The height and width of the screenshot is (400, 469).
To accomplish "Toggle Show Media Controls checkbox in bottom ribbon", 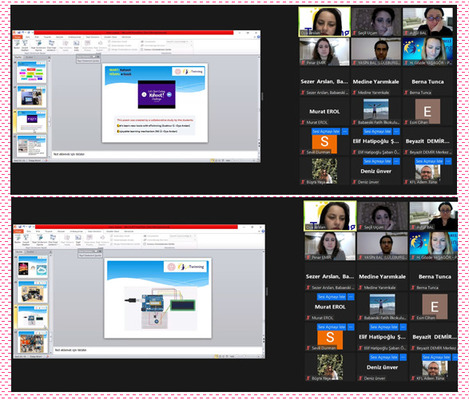I will (112, 244).
